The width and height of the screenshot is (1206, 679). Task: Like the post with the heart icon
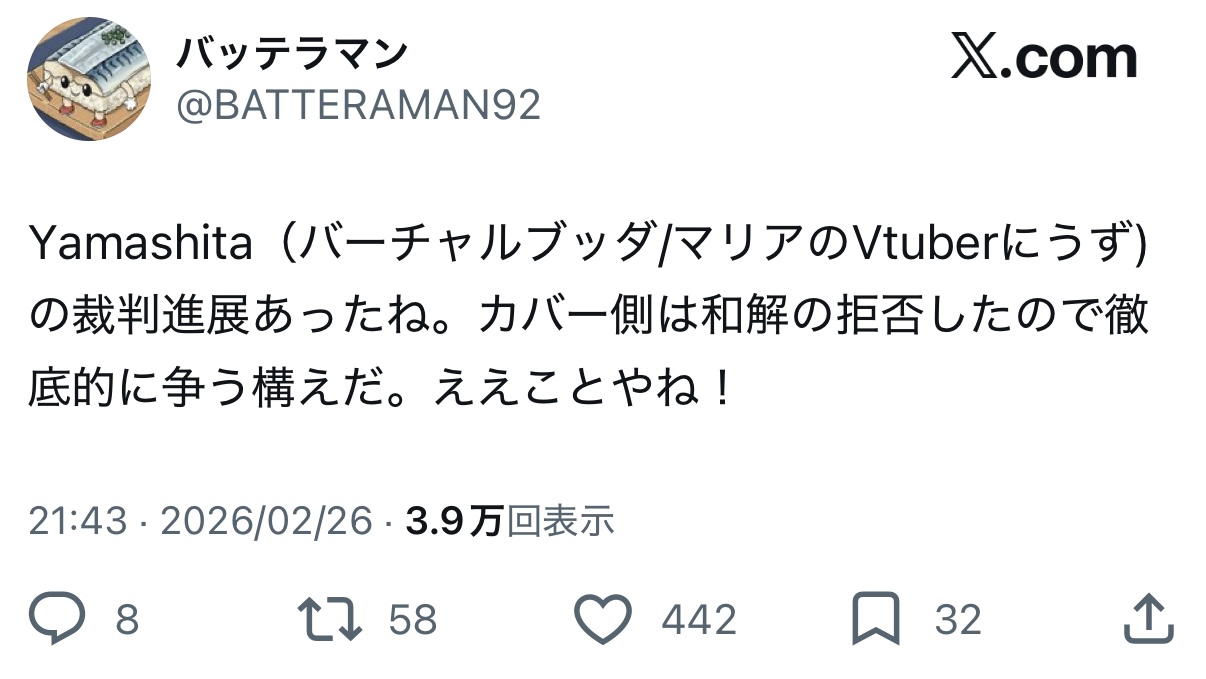tap(605, 620)
